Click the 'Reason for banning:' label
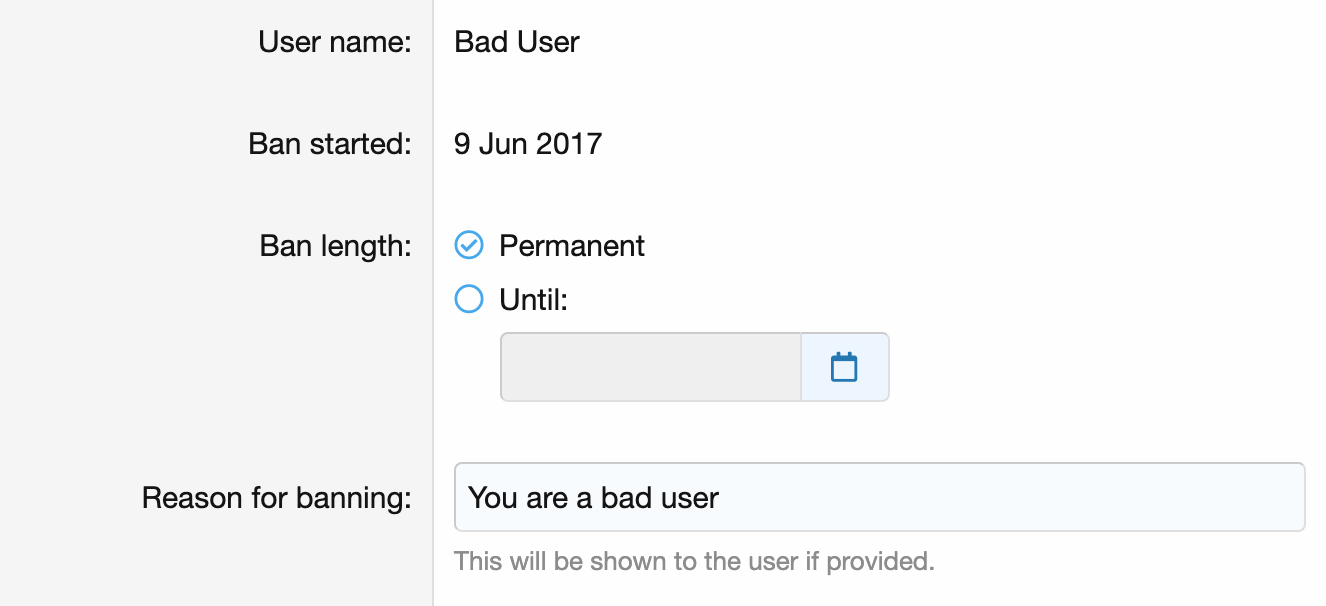 pos(277,497)
